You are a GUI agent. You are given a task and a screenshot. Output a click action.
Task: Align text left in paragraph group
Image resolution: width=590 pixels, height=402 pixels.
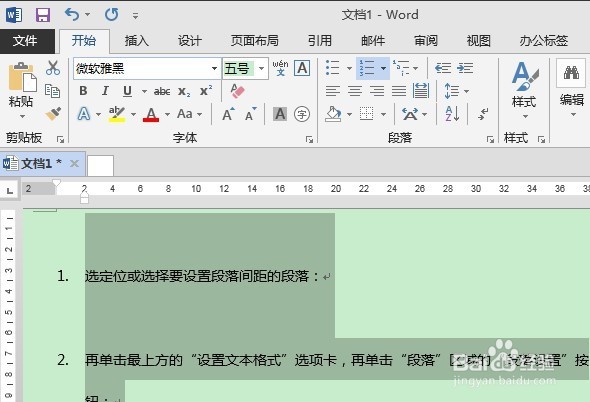tap(333, 91)
